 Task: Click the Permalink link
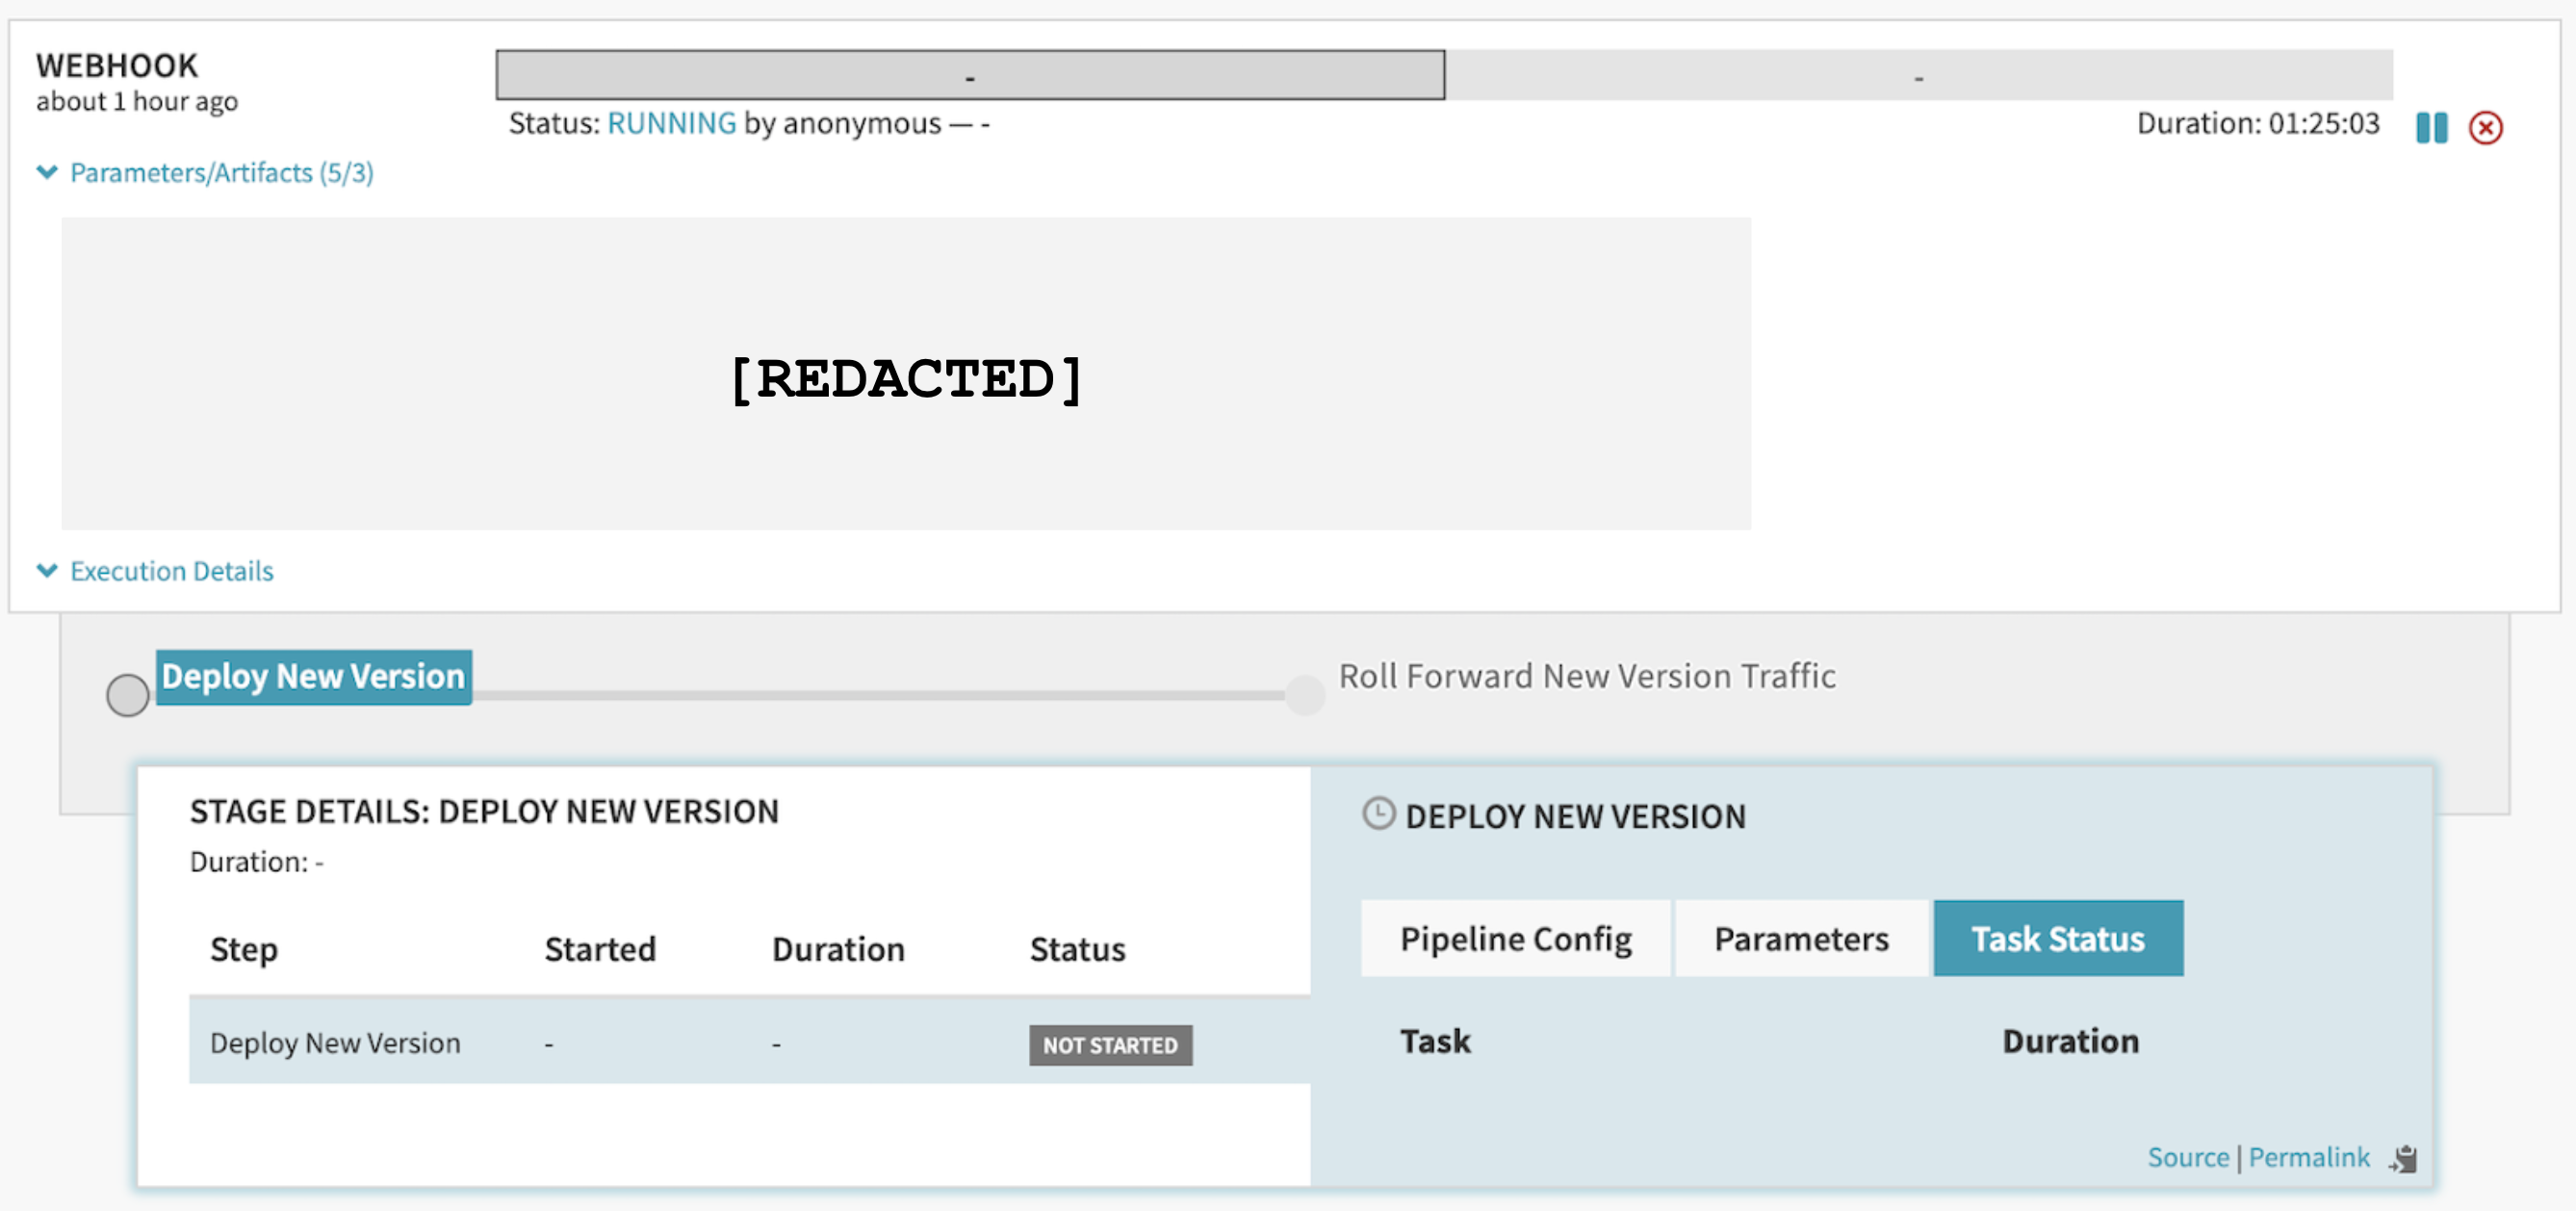[2309, 1157]
